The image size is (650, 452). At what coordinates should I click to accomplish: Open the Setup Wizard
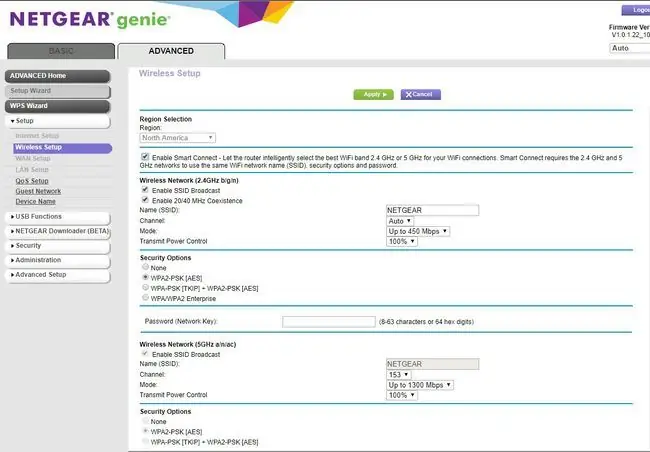58,91
